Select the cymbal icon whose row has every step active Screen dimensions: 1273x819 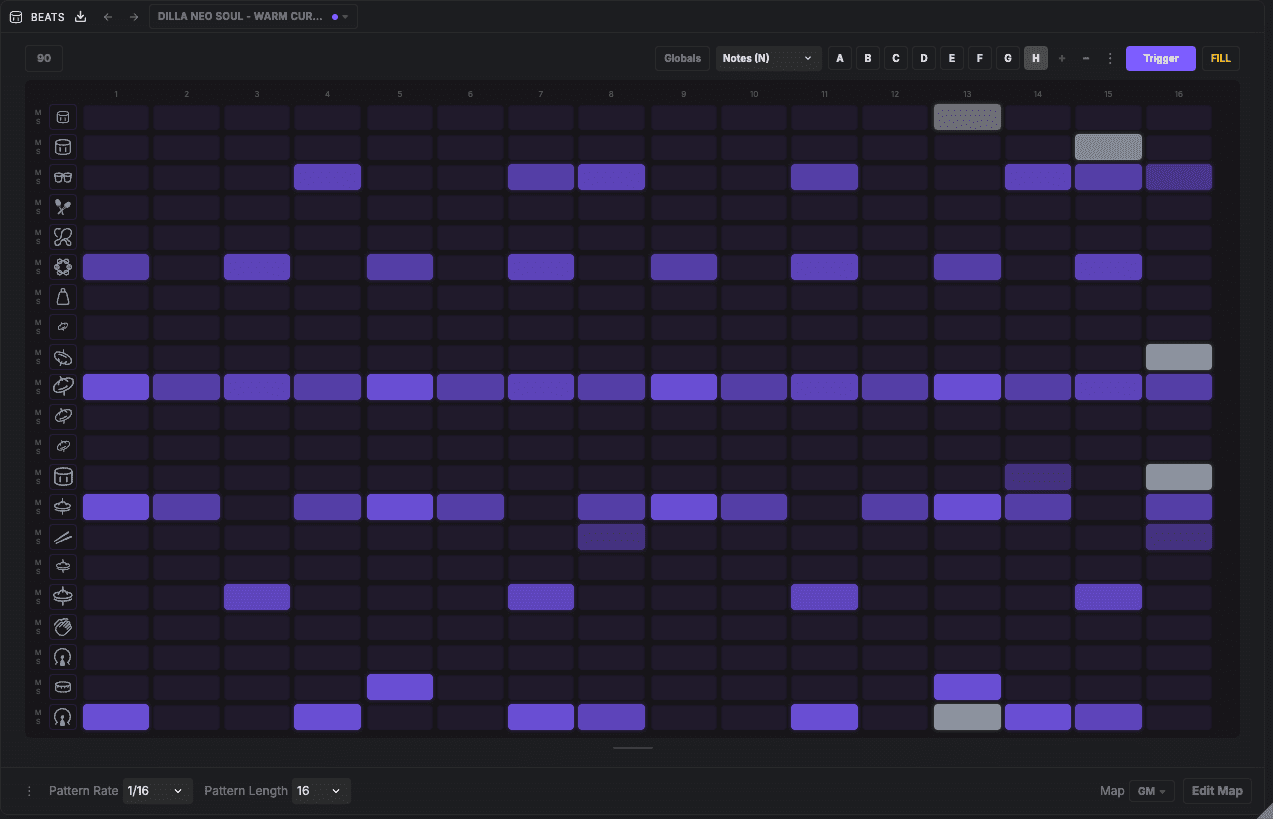63,387
